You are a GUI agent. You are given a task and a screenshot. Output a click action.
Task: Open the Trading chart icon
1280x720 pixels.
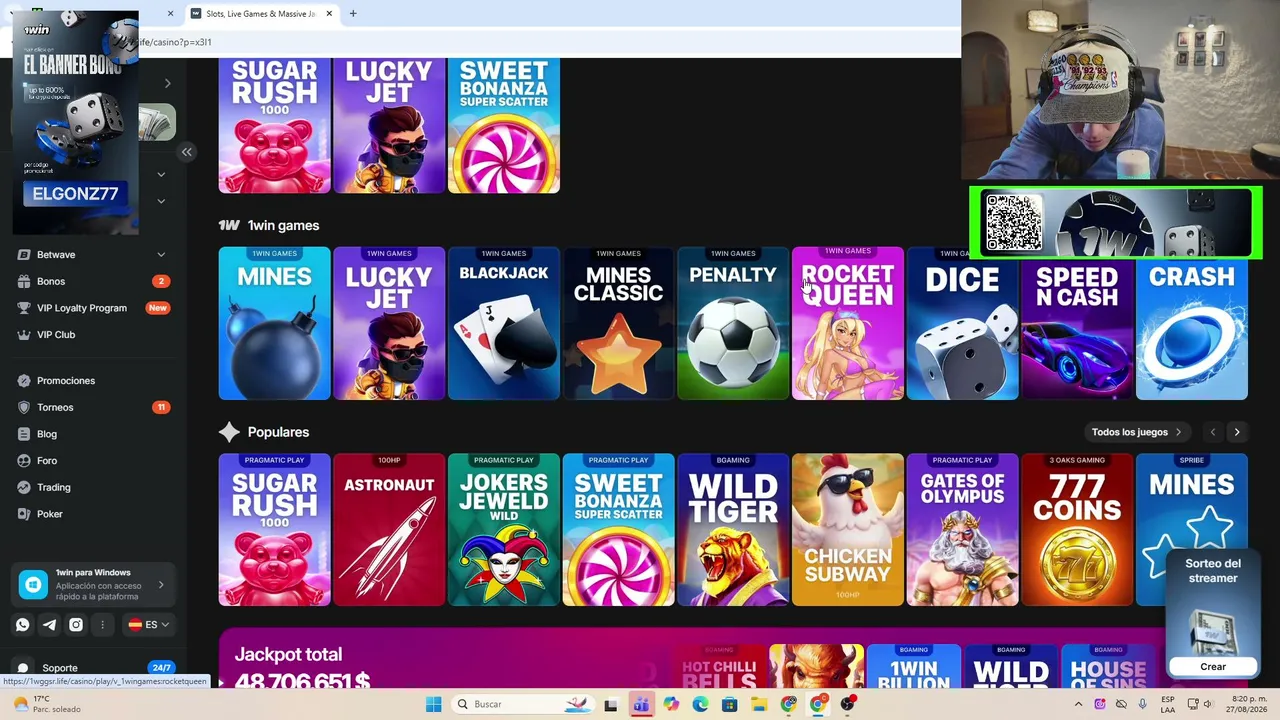click(x=24, y=488)
